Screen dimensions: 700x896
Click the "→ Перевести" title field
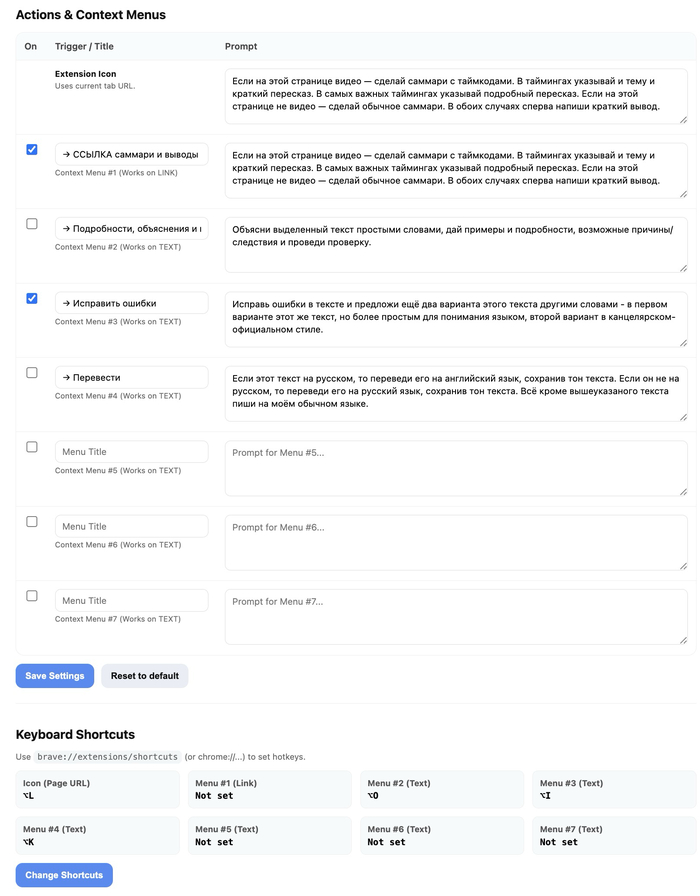pyautogui.click(x=131, y=377)
